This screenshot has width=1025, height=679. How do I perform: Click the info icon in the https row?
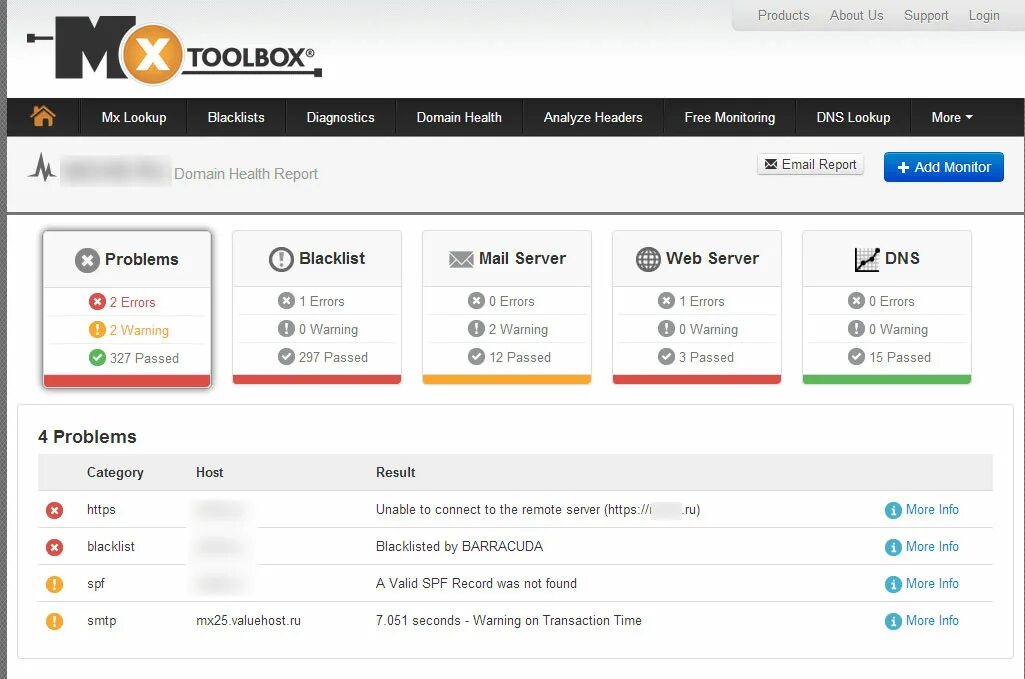[893, 510]
